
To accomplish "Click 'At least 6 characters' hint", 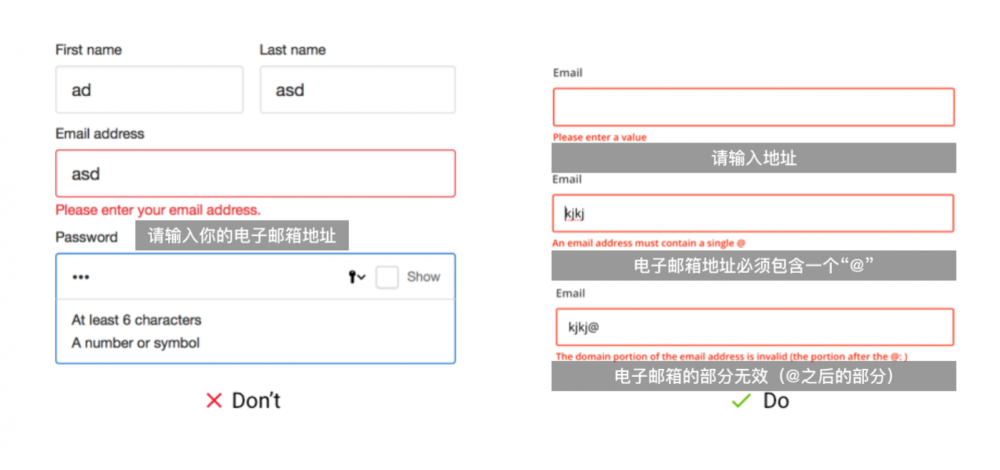I will point(136,320).
